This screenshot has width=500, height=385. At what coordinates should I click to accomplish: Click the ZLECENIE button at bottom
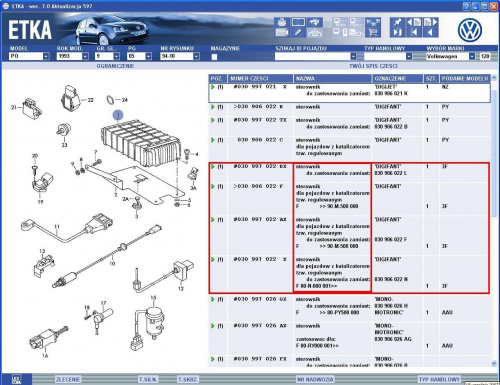(x=68, y=379)
